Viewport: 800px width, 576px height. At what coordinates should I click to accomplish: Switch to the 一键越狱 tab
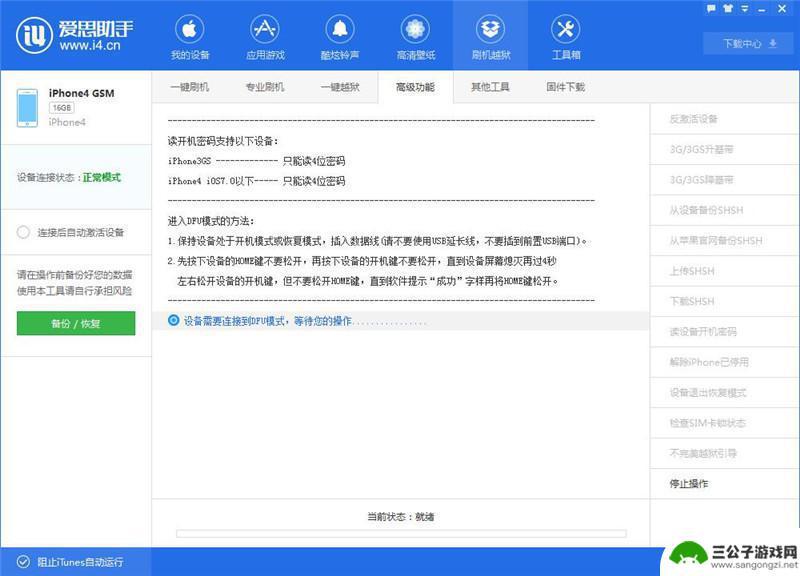pyautogui.click(x=340, y=87)
